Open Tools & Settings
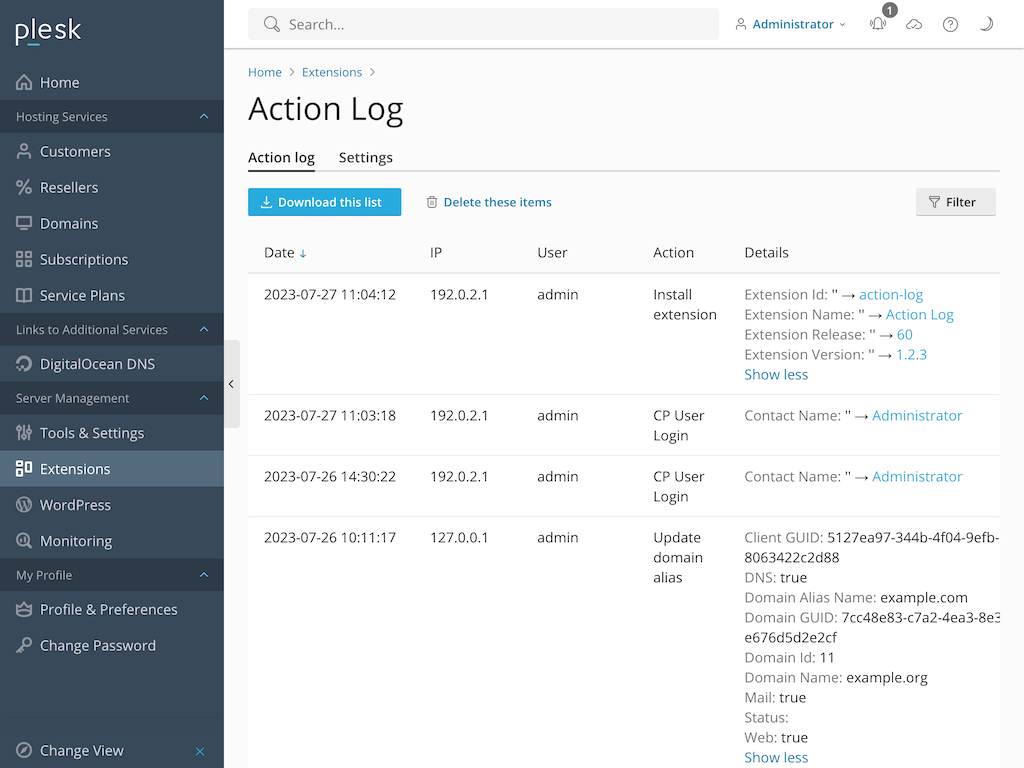This screenshot has width=1024, height=768. point(92,433)
